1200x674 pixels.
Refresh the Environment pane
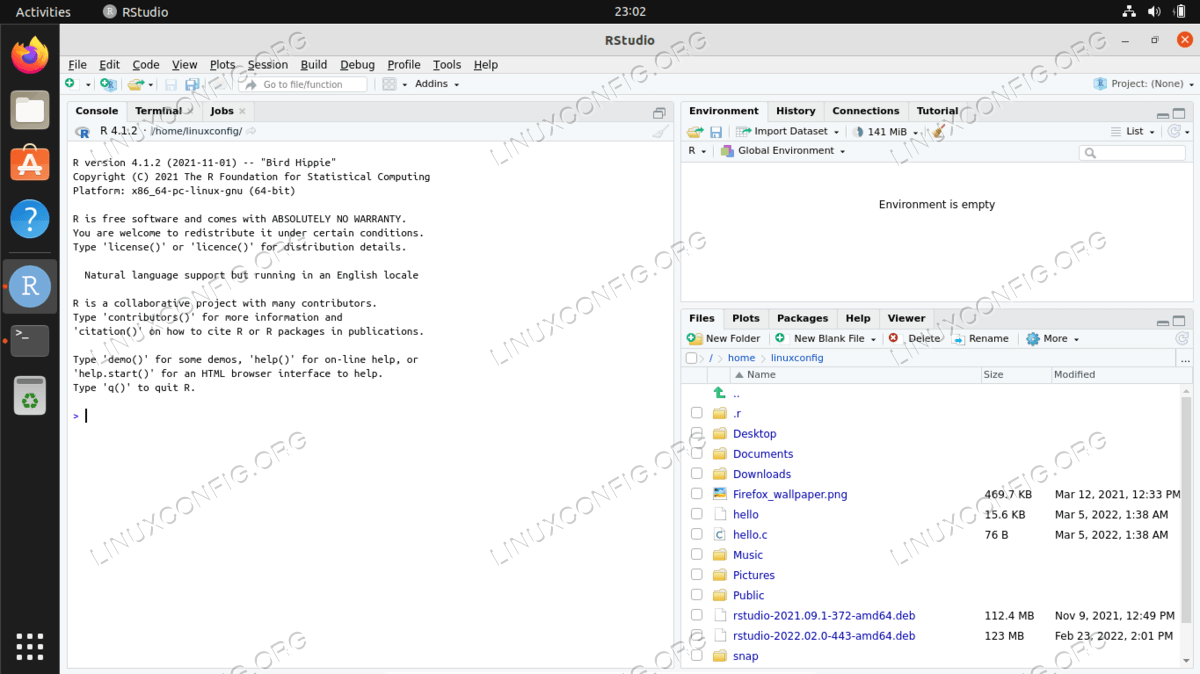pos(1176,131)
